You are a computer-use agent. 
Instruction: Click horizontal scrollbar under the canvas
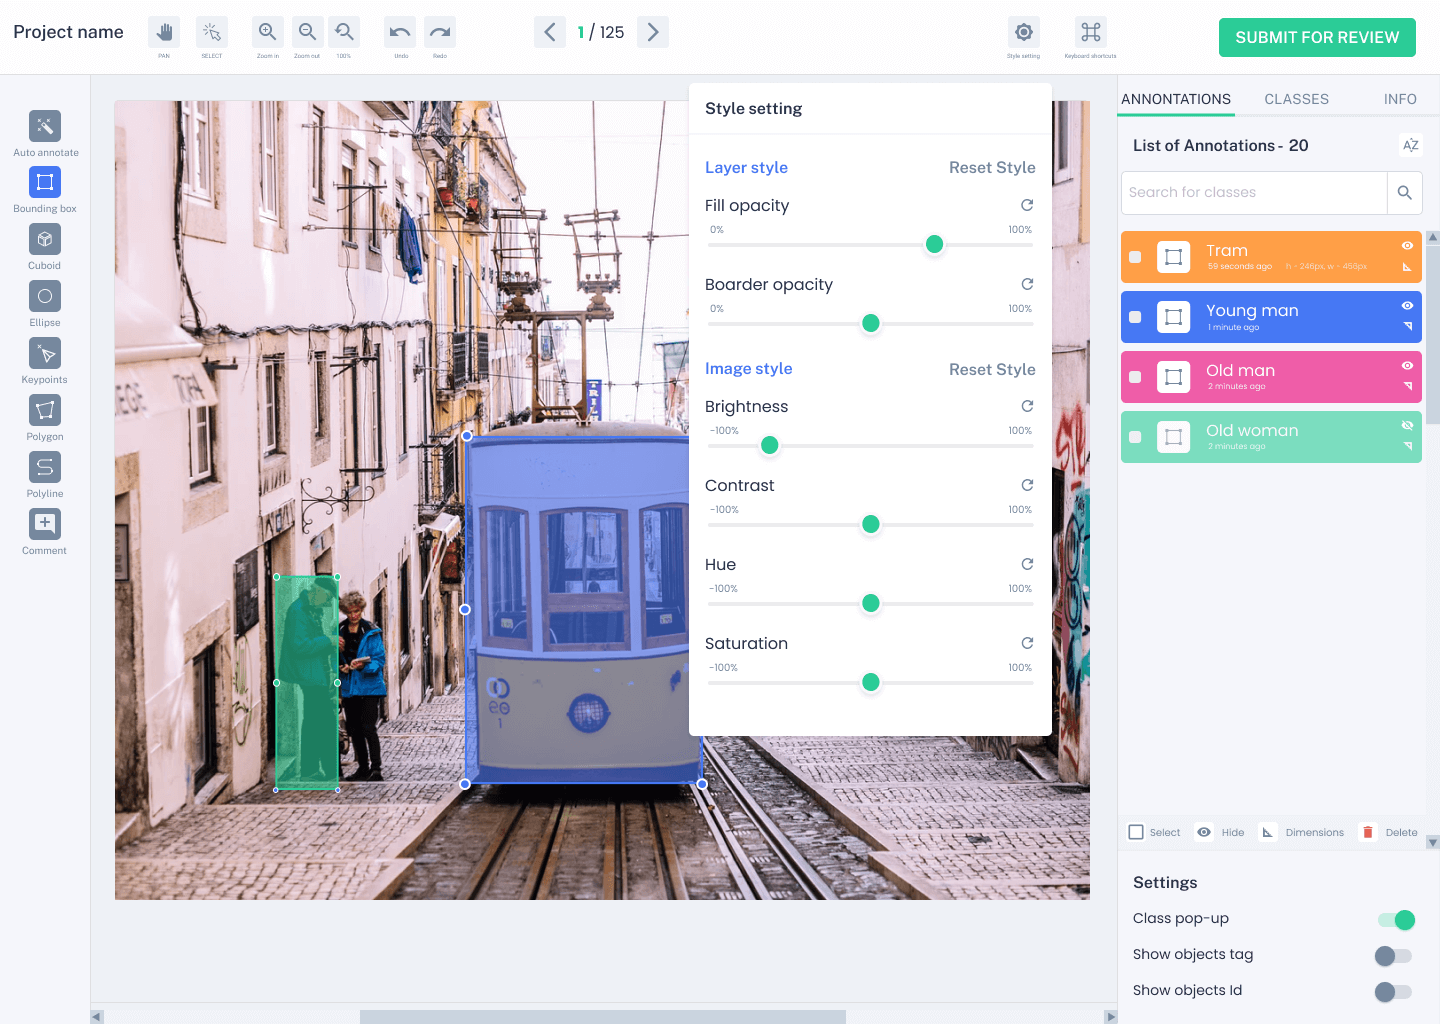pyautogui.click(x=603, y=1017)
